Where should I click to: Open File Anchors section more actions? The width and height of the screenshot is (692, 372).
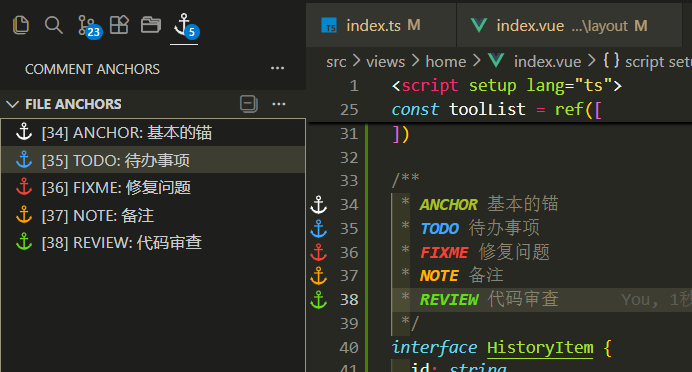[278, 104]
